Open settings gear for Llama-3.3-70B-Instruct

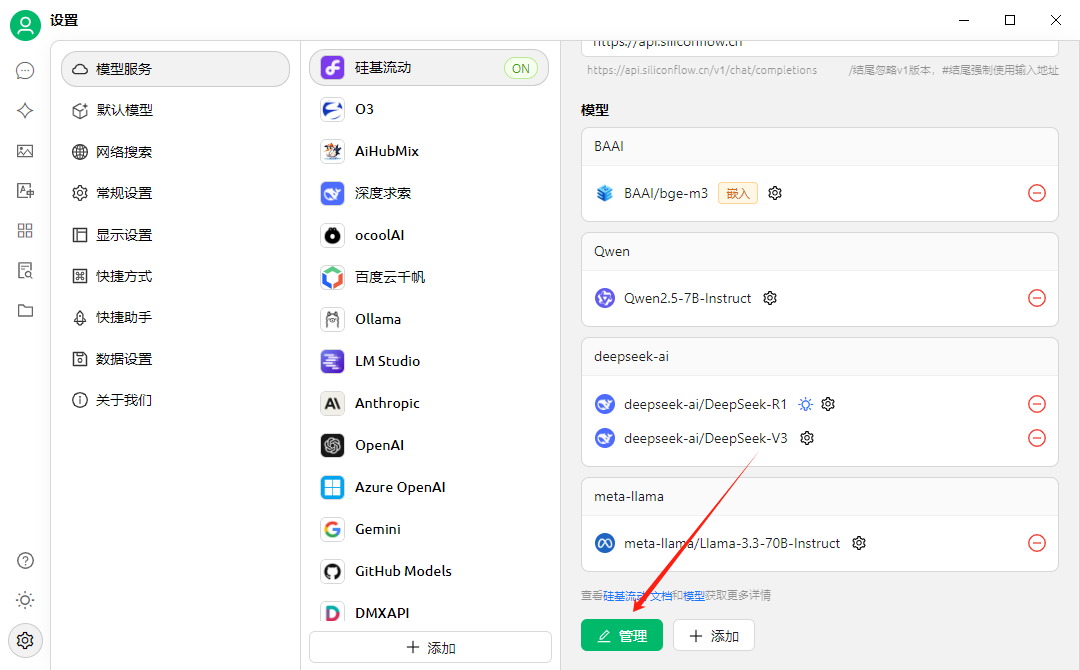pos(858,543)
